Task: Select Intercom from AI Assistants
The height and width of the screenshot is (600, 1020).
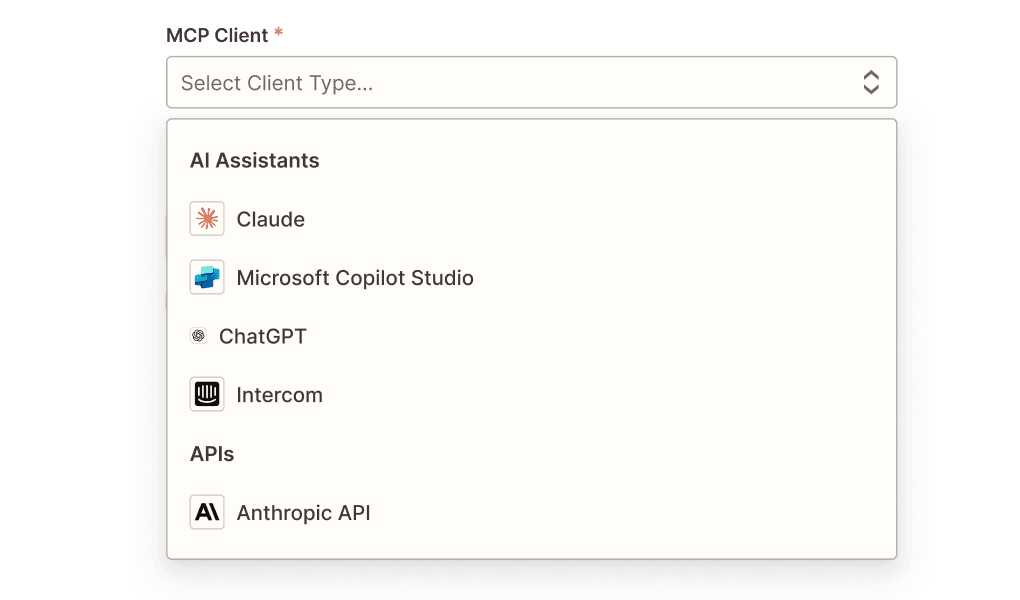Action: coord(279,395)
